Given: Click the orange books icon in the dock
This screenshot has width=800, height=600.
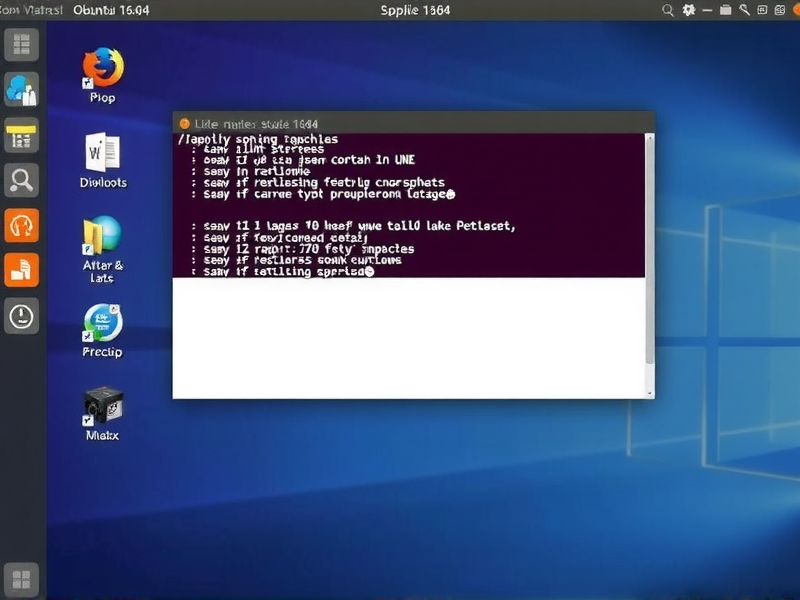Looking at the screenshot, I should 22,268.
